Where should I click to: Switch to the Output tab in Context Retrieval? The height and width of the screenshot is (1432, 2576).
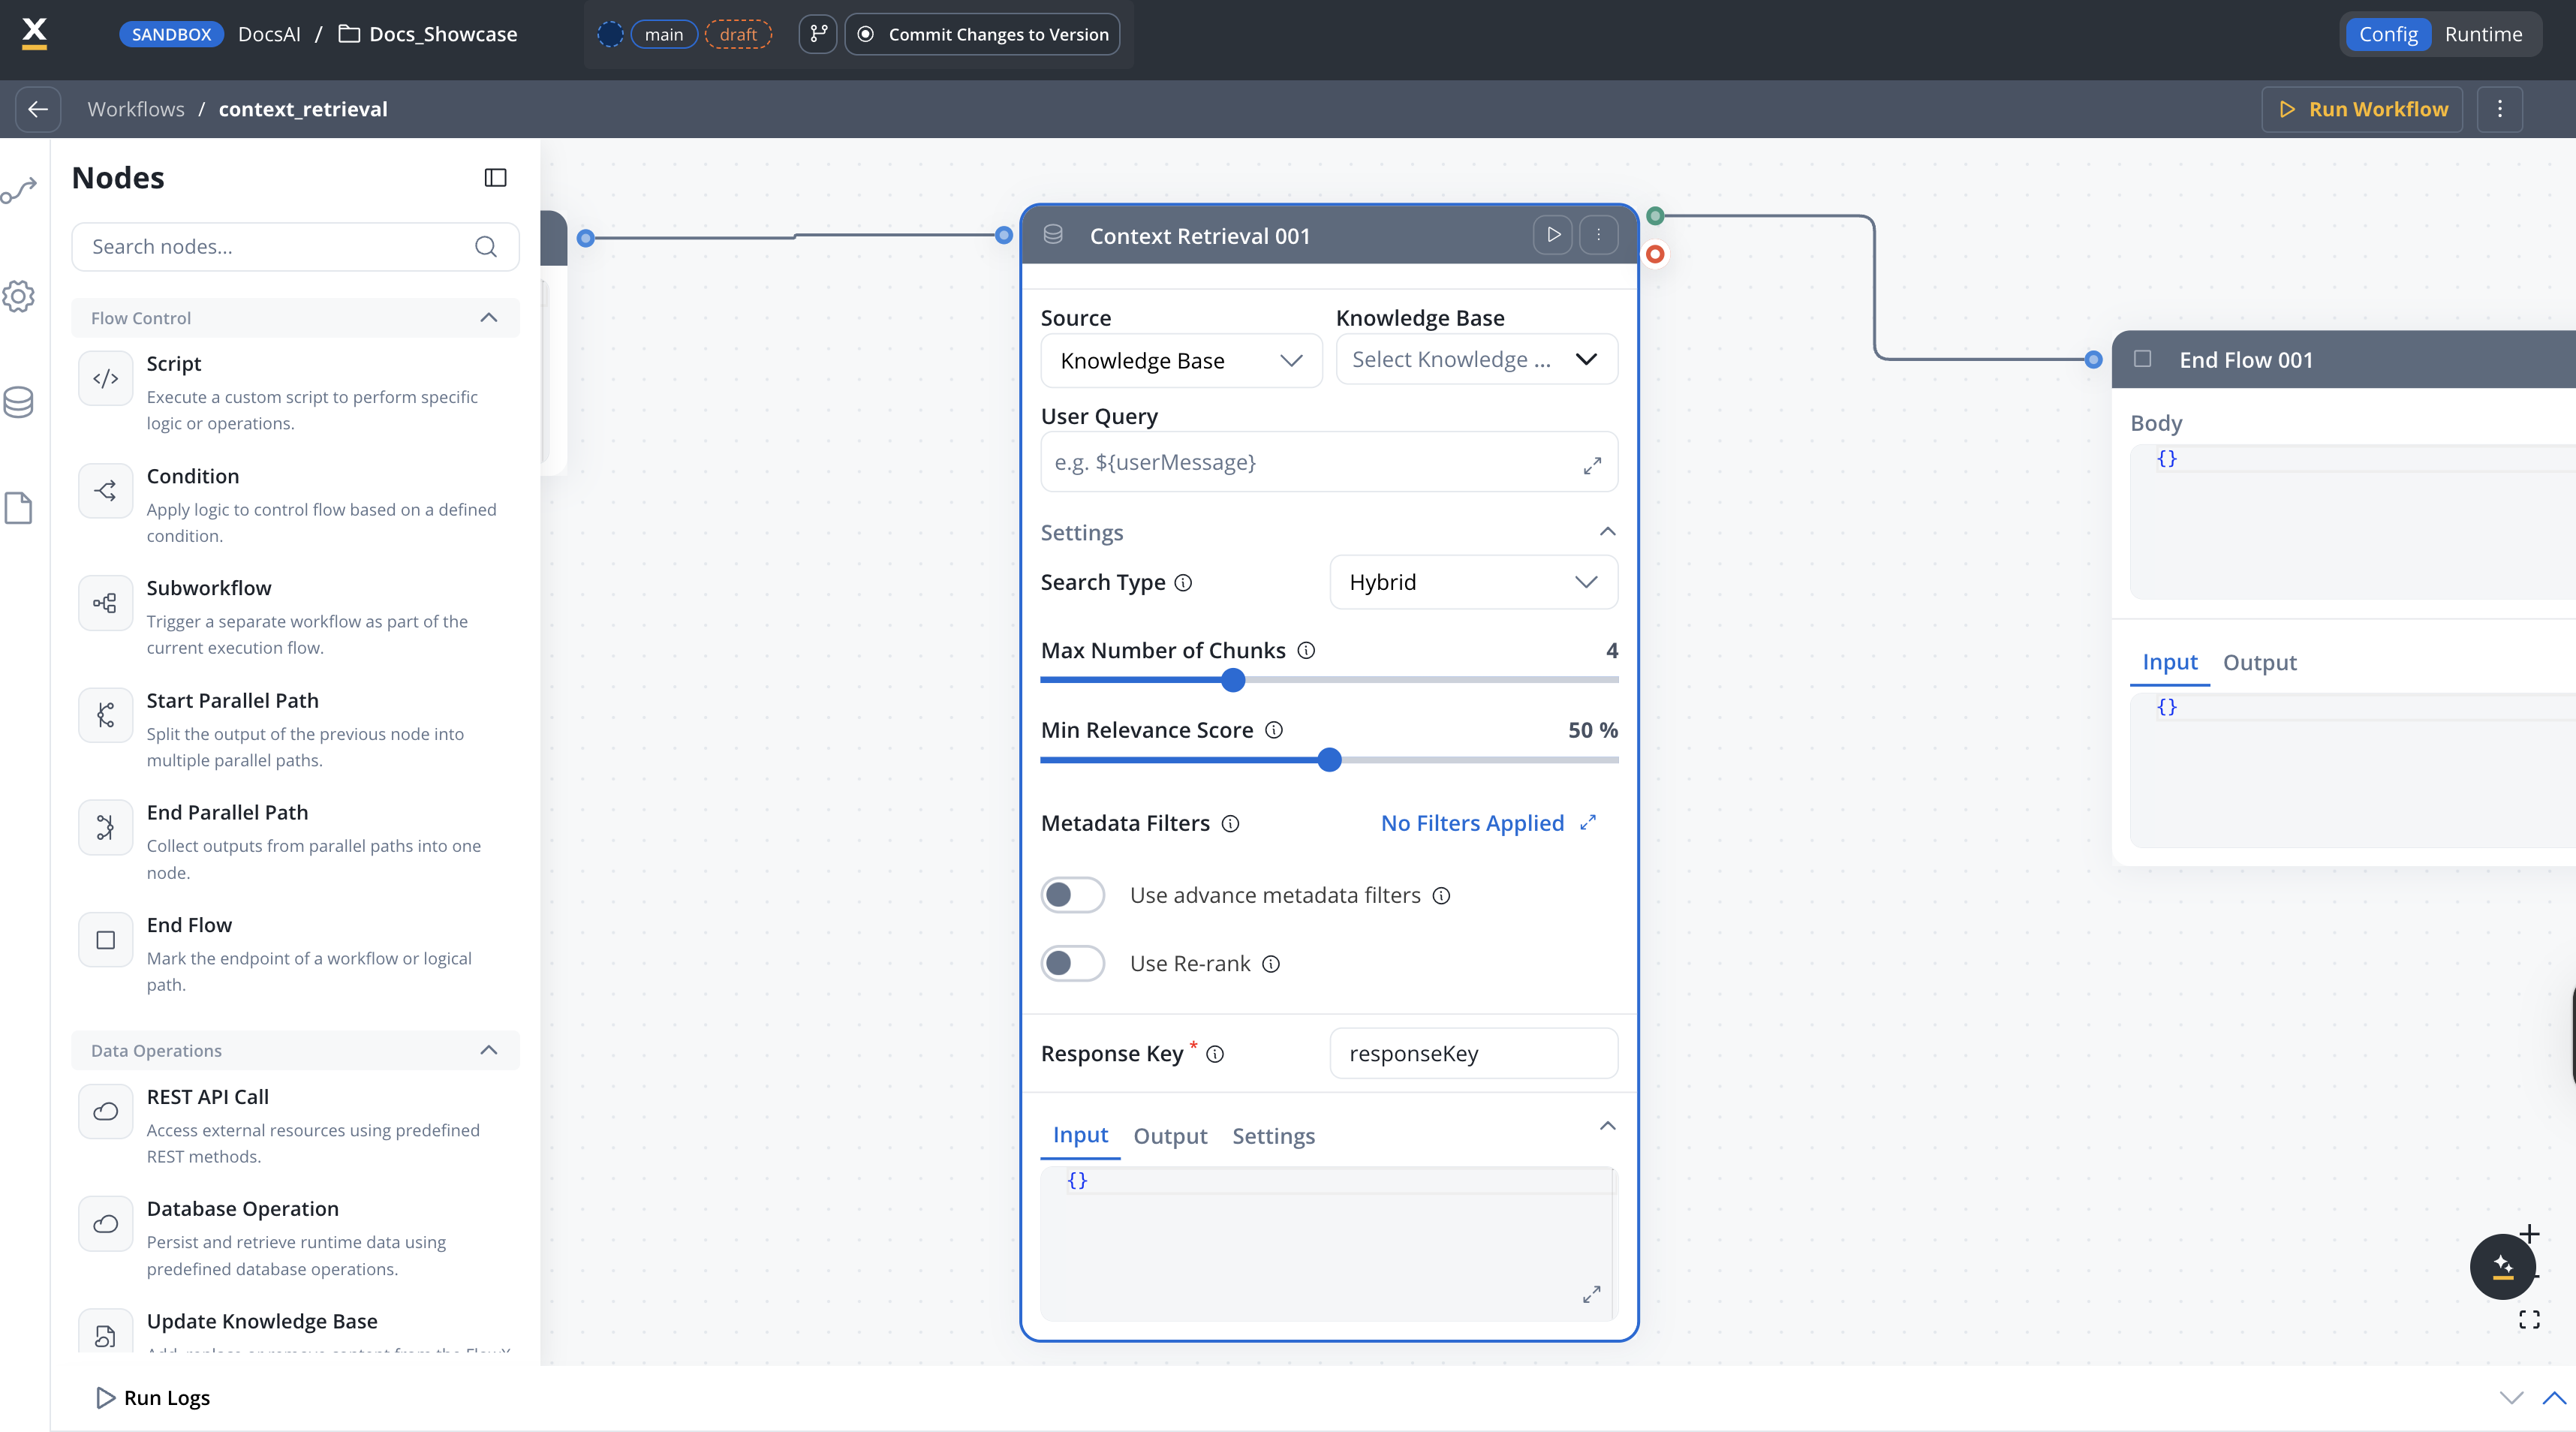1170,1136
